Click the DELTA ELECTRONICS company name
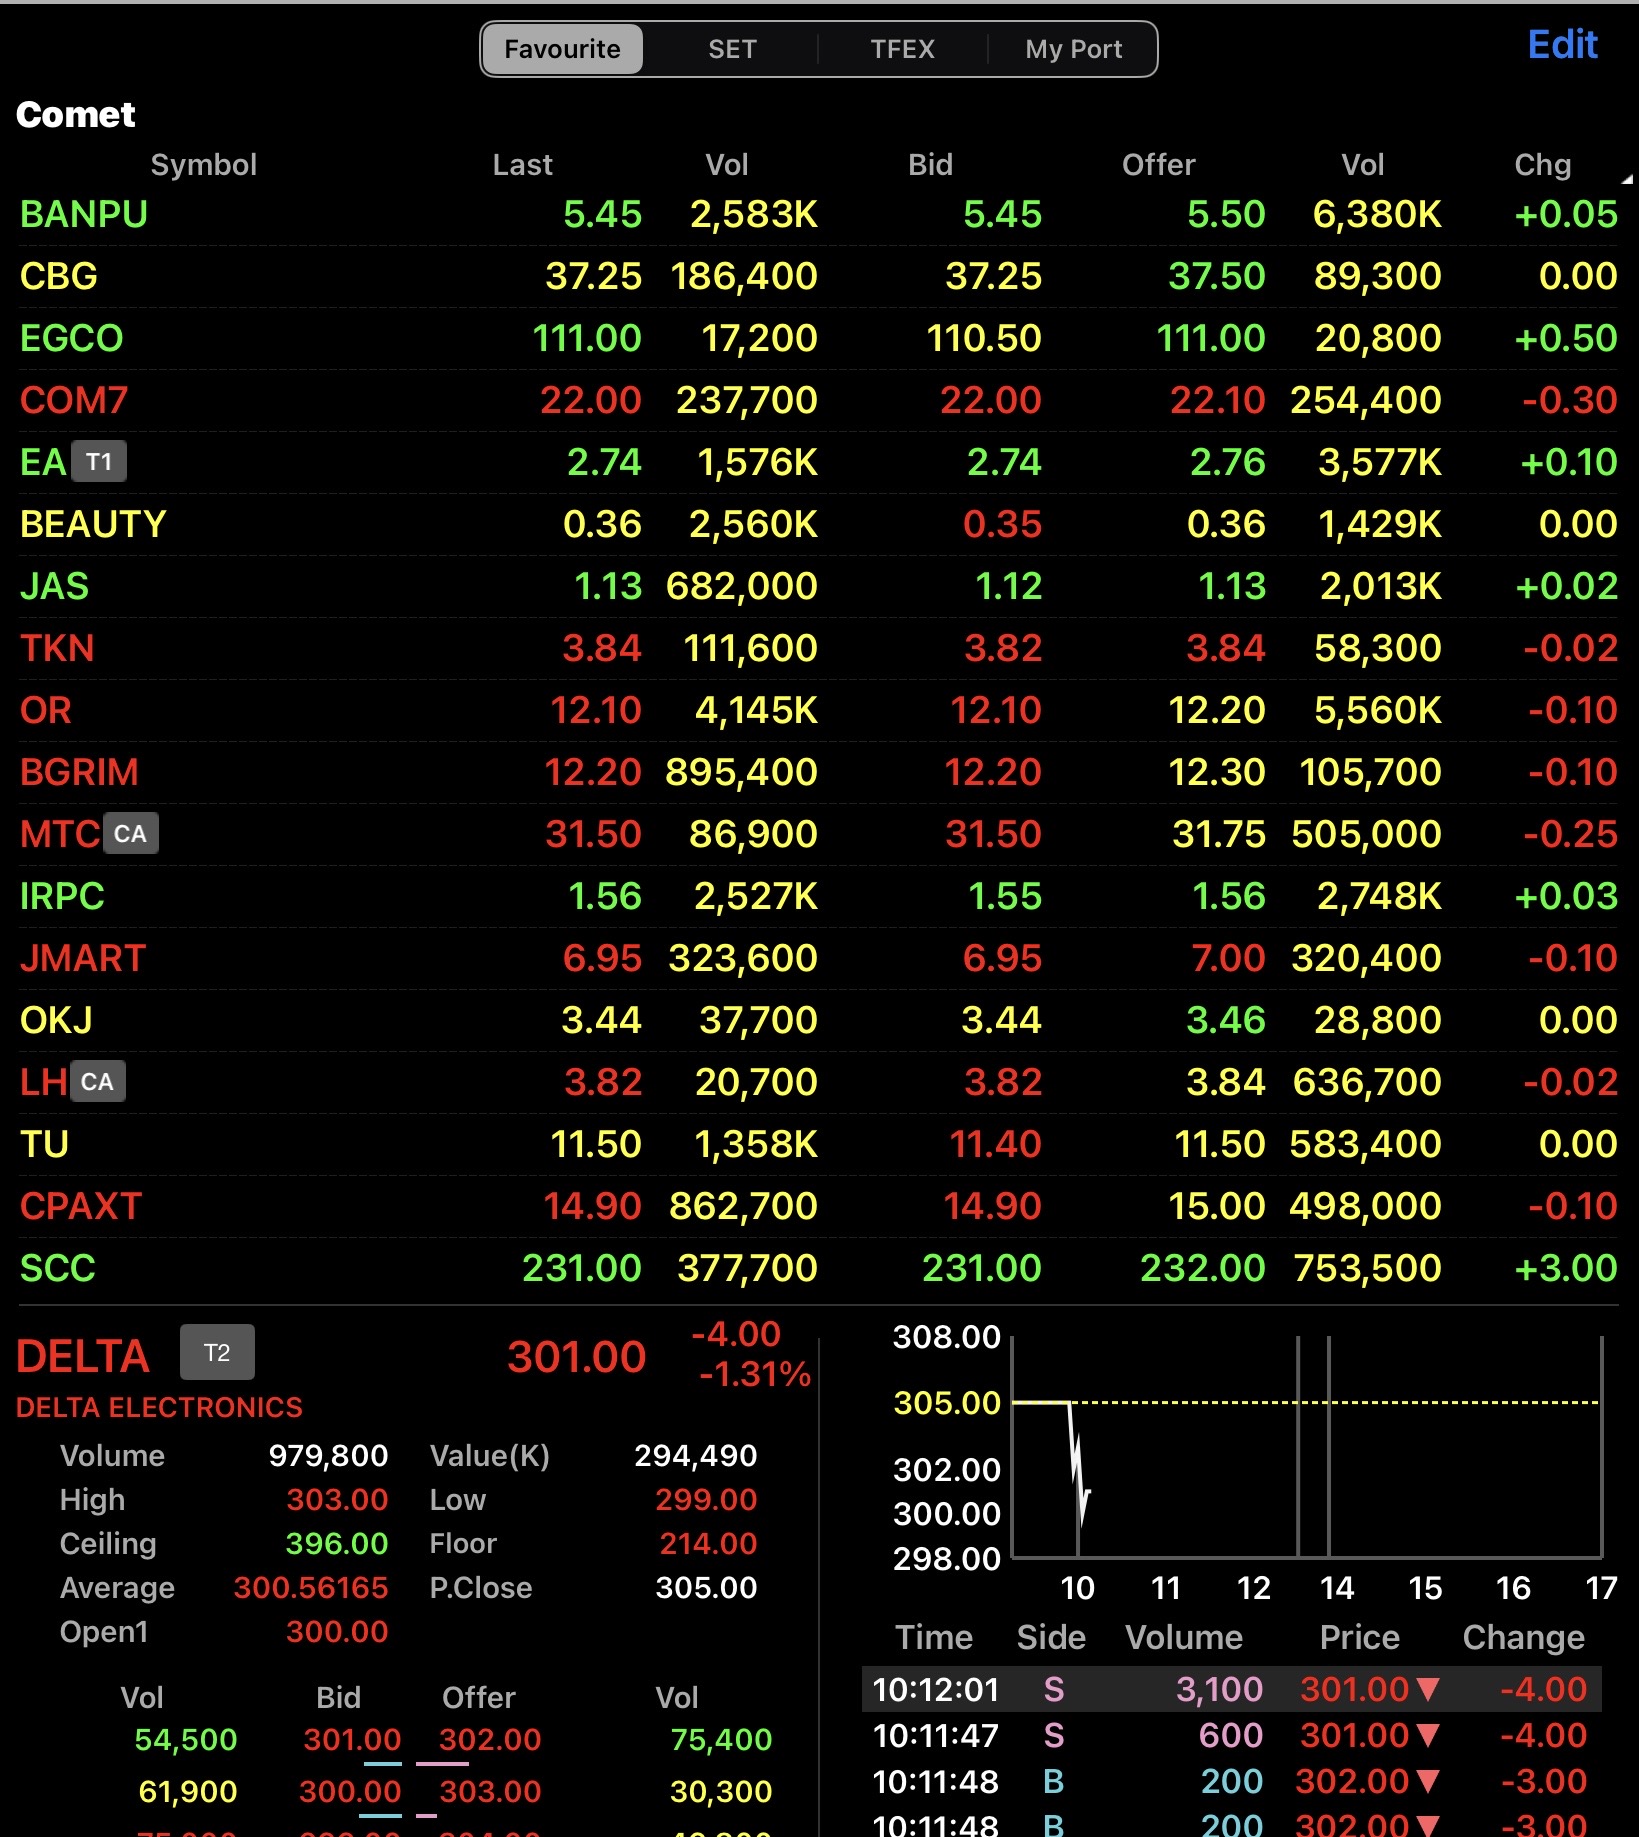This screenshot has width=1639, height=1837. 159,1407
